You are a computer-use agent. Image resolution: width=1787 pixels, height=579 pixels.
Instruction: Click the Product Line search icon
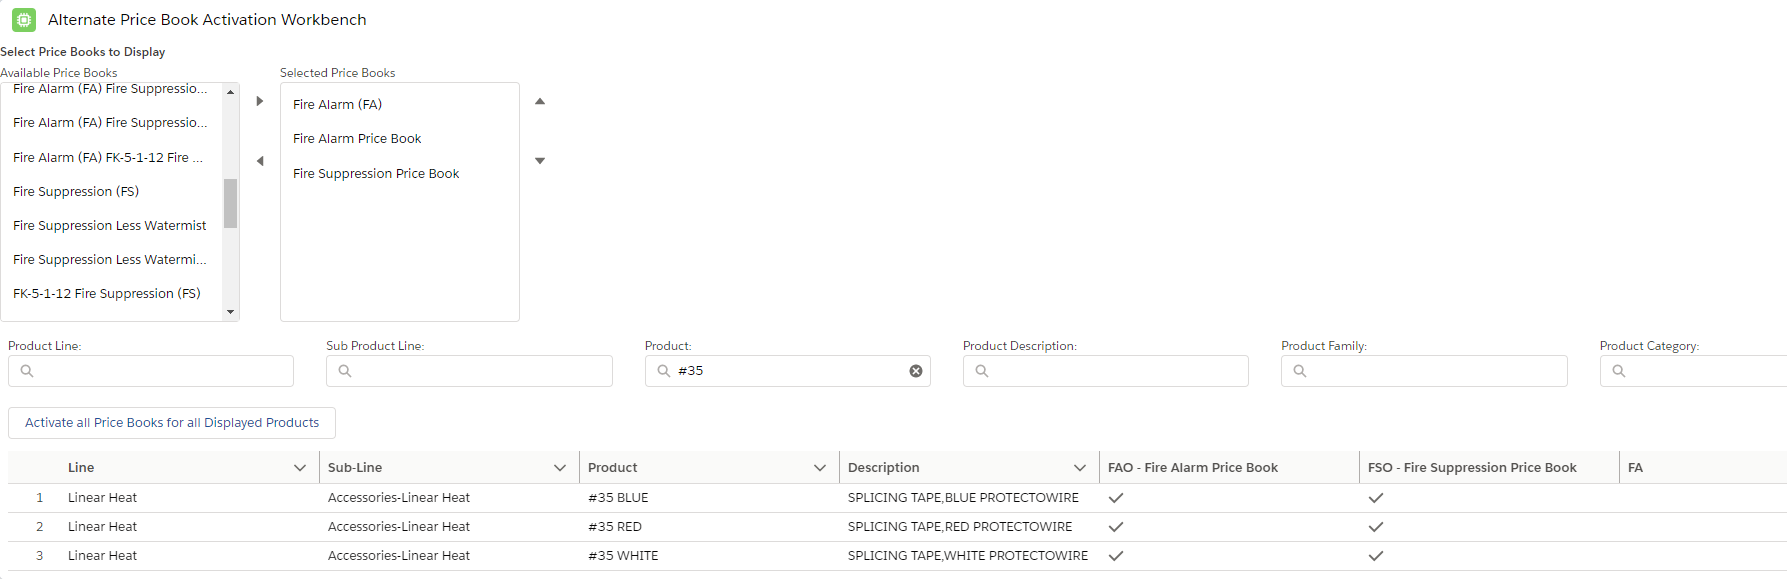(27, 371)
